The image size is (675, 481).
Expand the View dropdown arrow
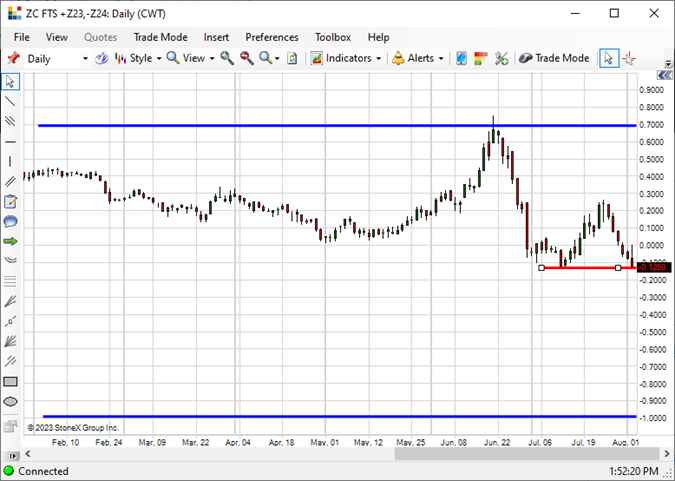pyautogui.click(x=212, y=59)
